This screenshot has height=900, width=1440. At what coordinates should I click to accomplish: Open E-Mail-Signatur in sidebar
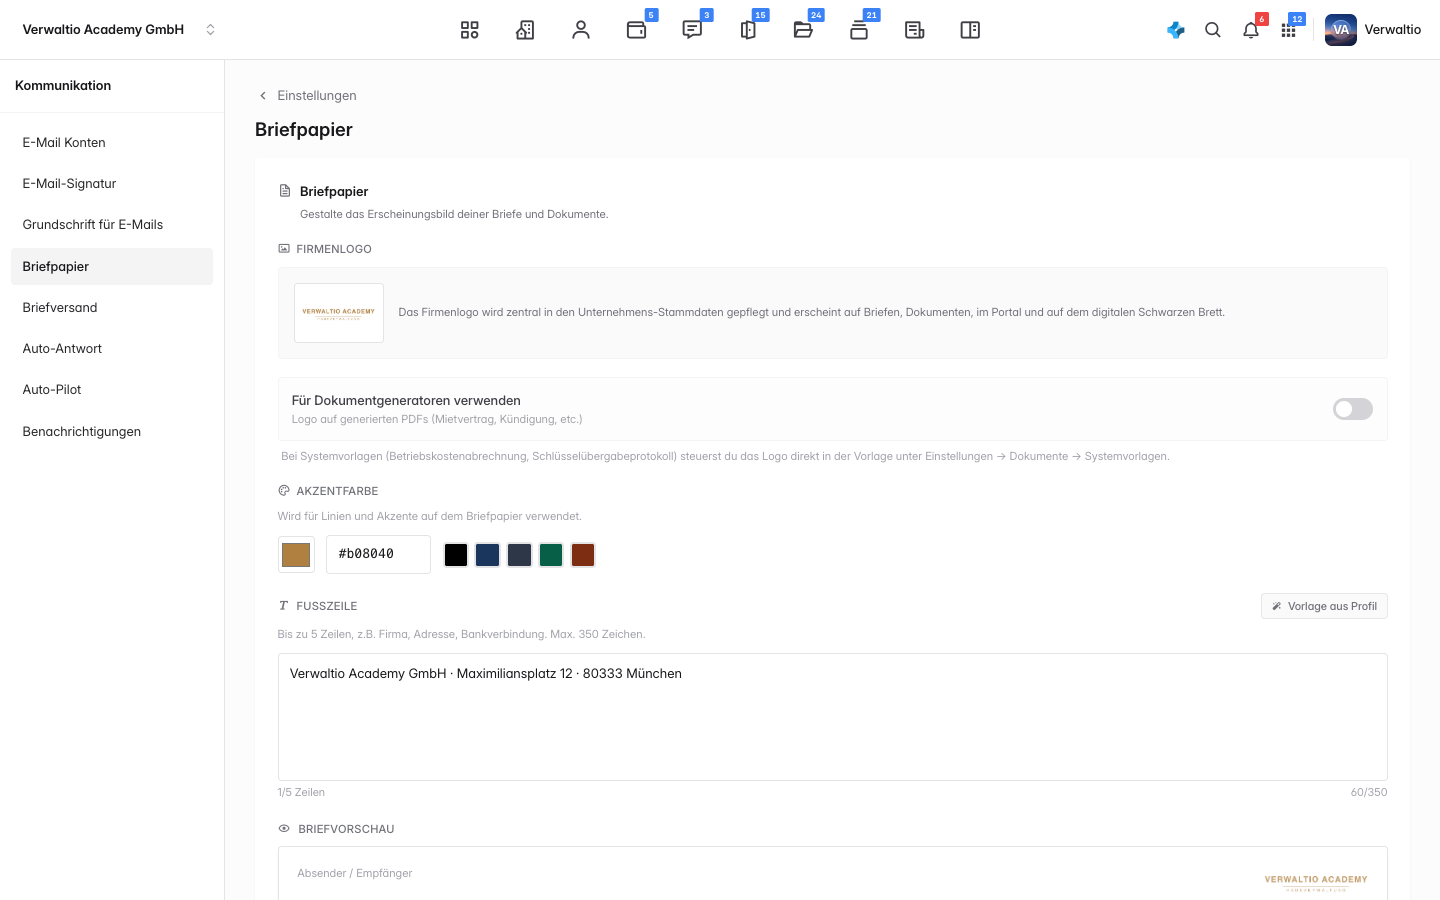(x=112, y=184)
